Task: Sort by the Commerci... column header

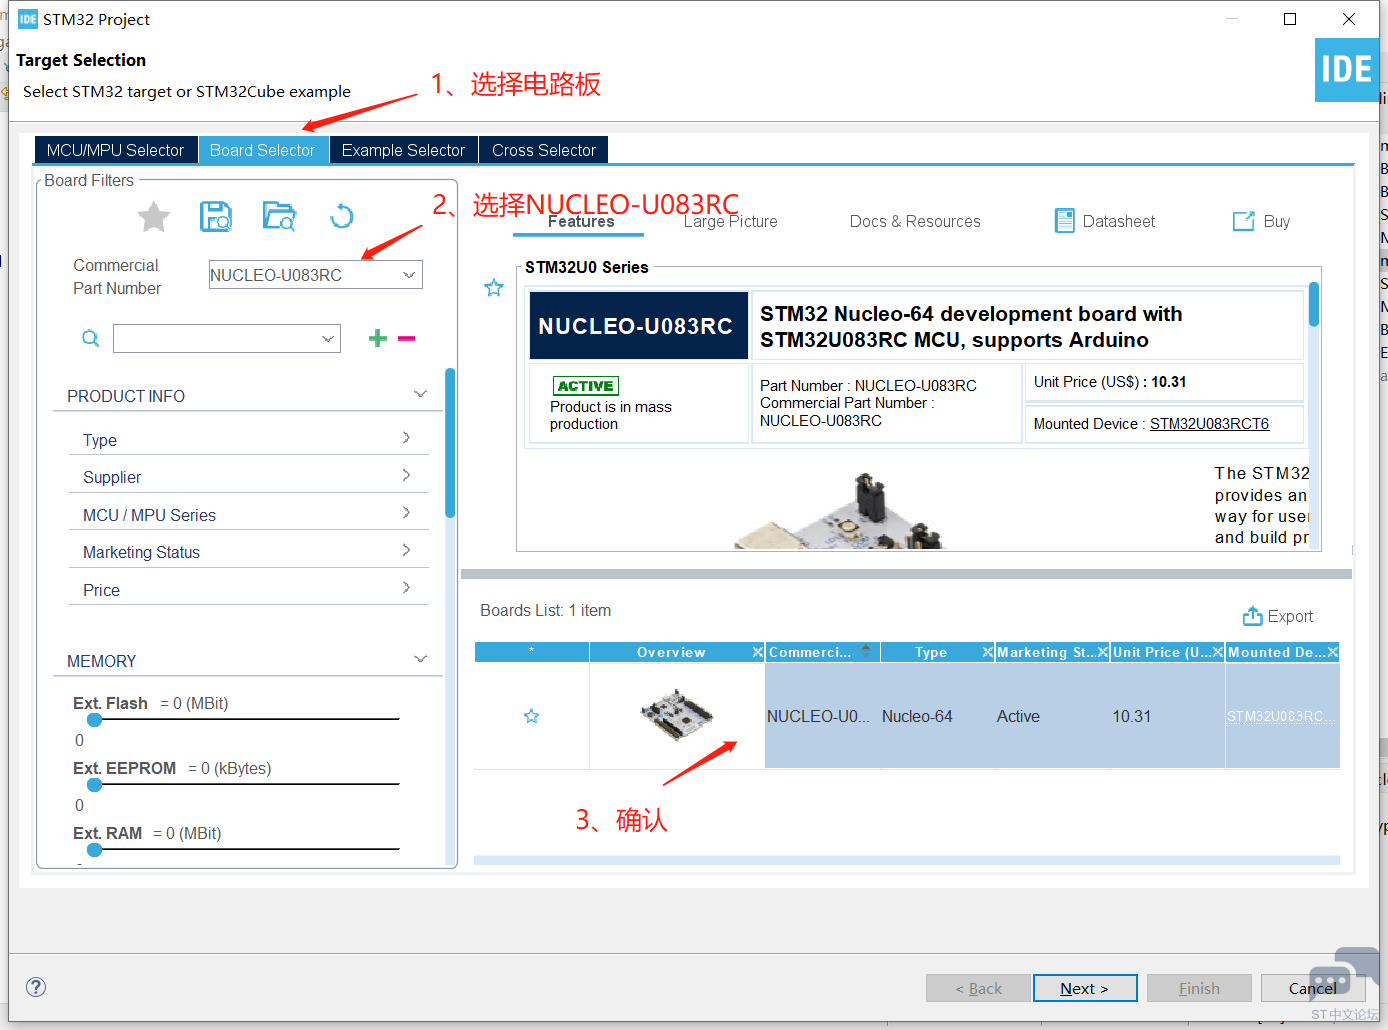Action: tap(822, 652)
